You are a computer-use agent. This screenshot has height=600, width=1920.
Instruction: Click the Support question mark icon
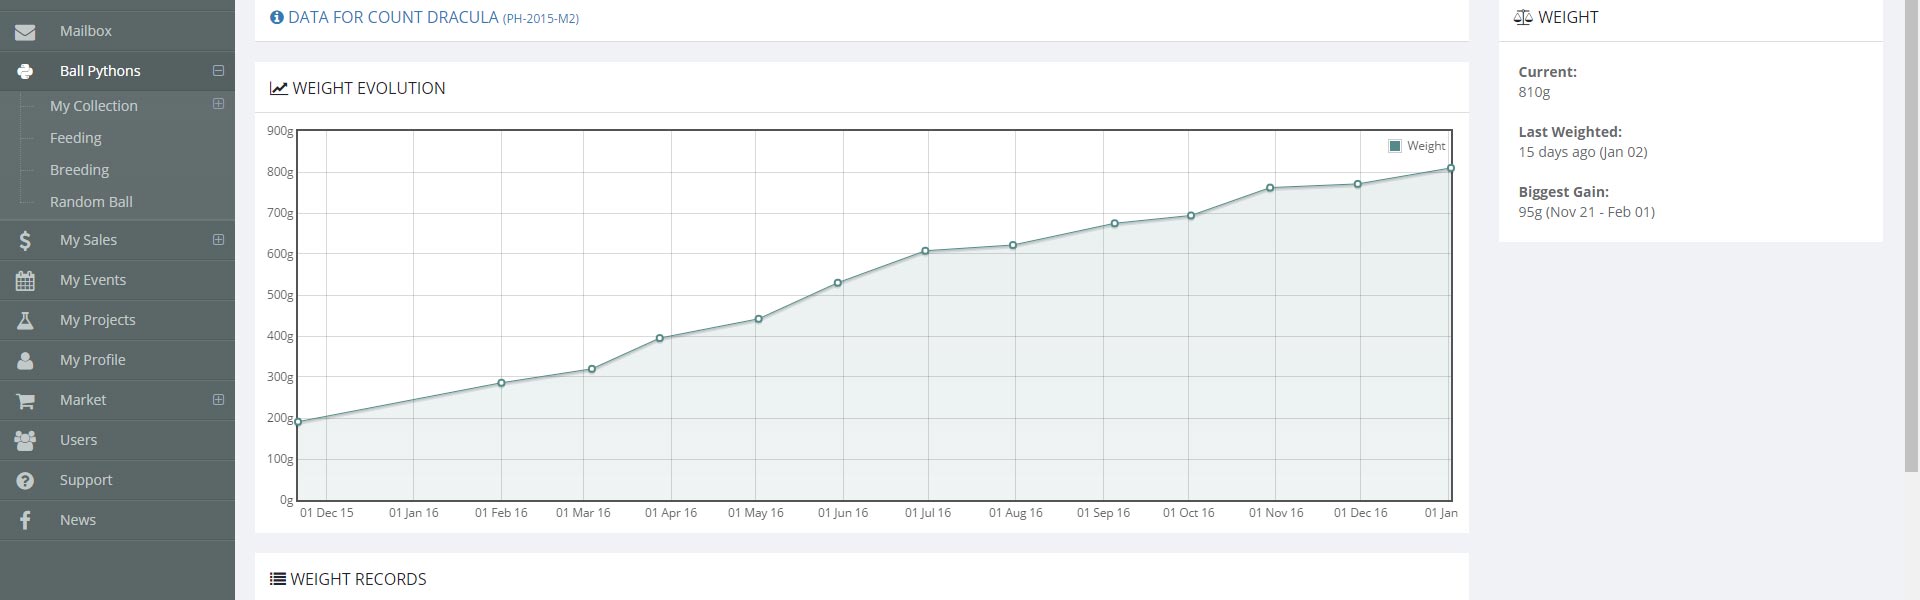(25, 481)
